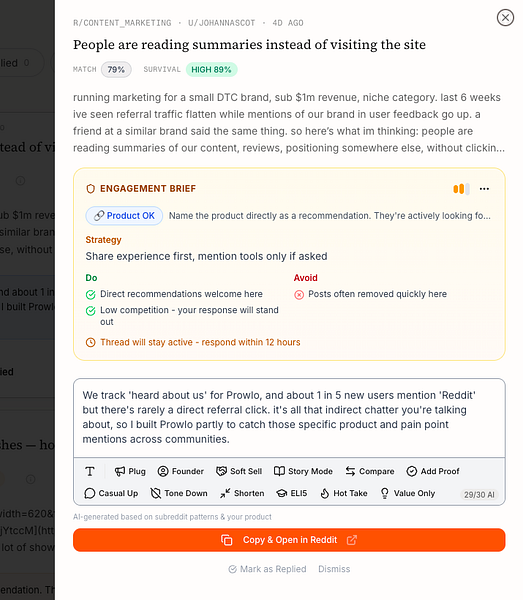The width and height of the screenshot is (523, 600).
Task: Dismiss this thread
Action: click(x=334, y=569)
